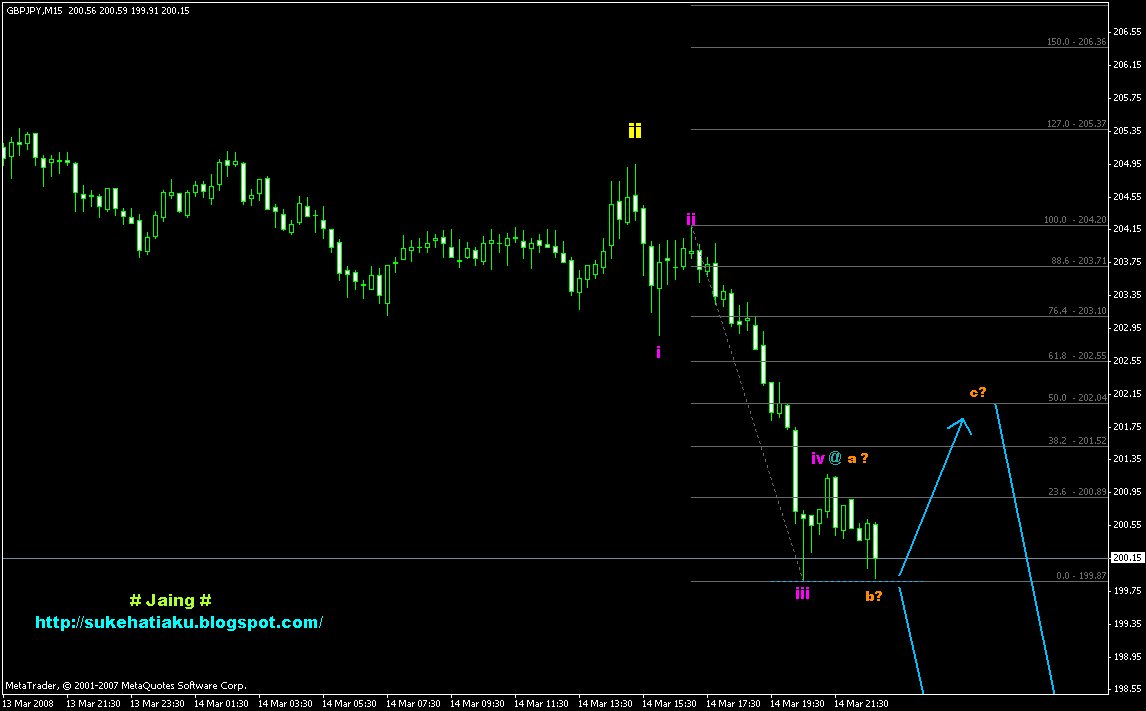1146x711 pixels.
Task: Click the "0.0 - 199.87" Fibonacci level label
Action: [1081, 576]
